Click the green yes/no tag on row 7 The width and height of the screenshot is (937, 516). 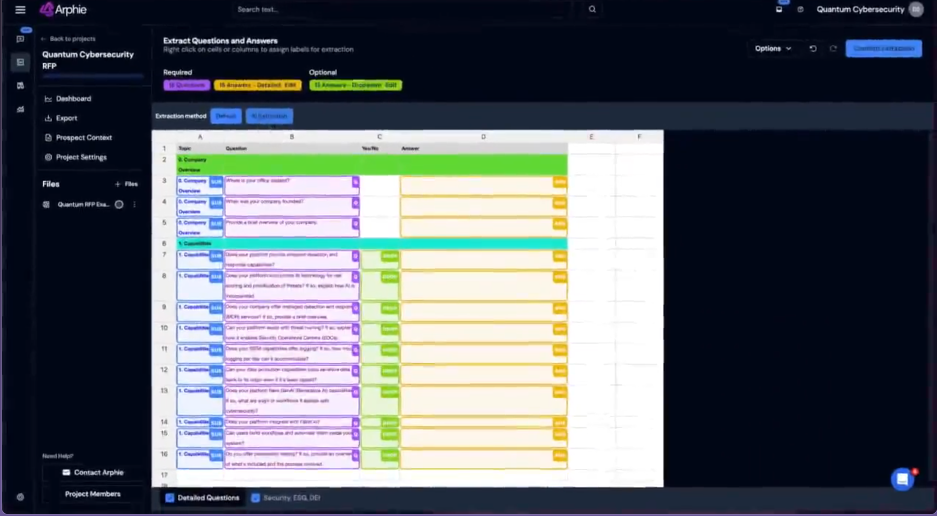[x=390, y=256]
